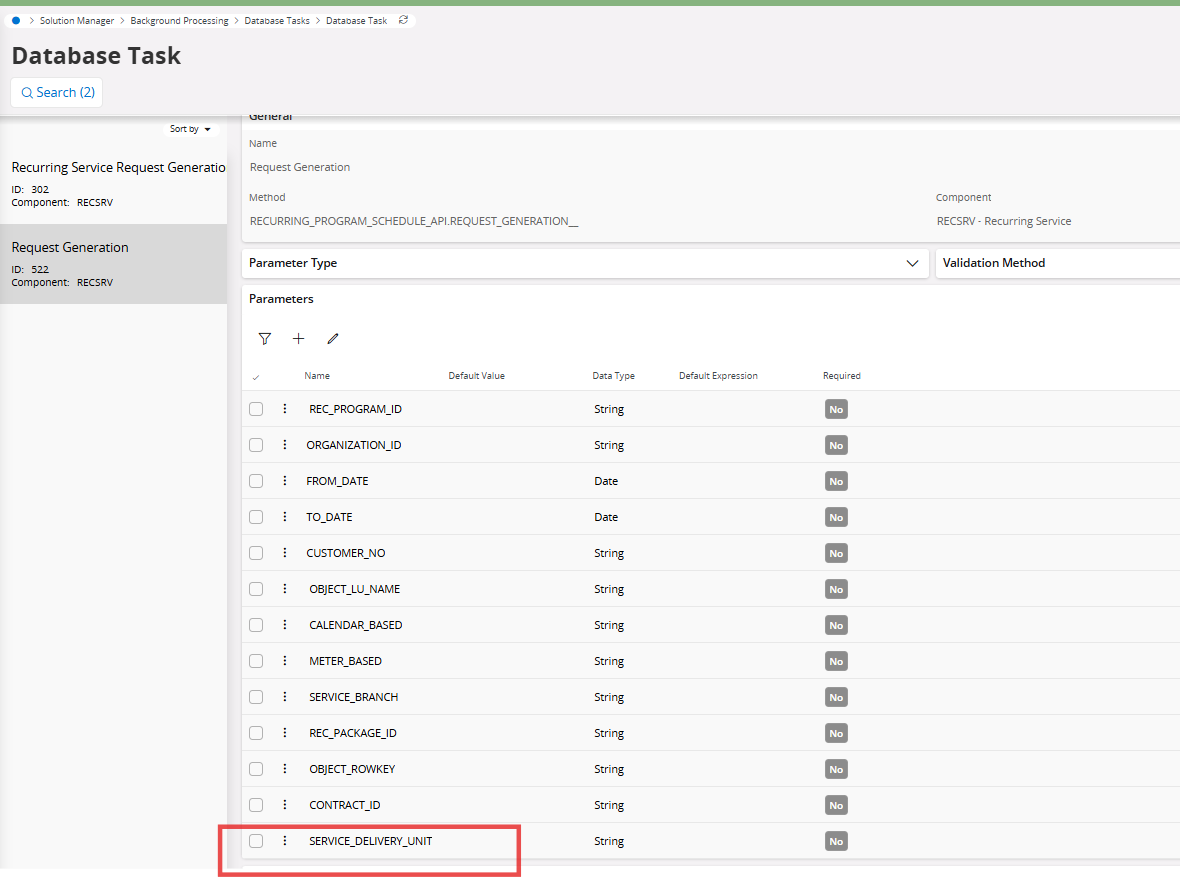Image resolution: width=1180 pixels, height=877 pixels.
Task: Open row menu for SERVICE_BRANCH
Action: click(x=284, y=697)
